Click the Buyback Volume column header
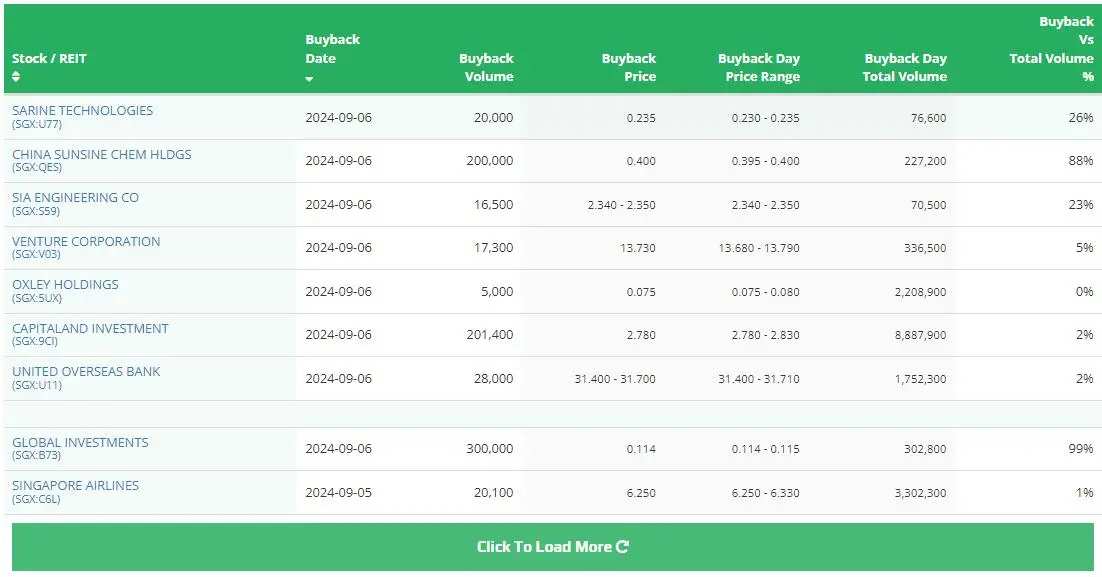1102x577 pixels. tap(486, 67)
